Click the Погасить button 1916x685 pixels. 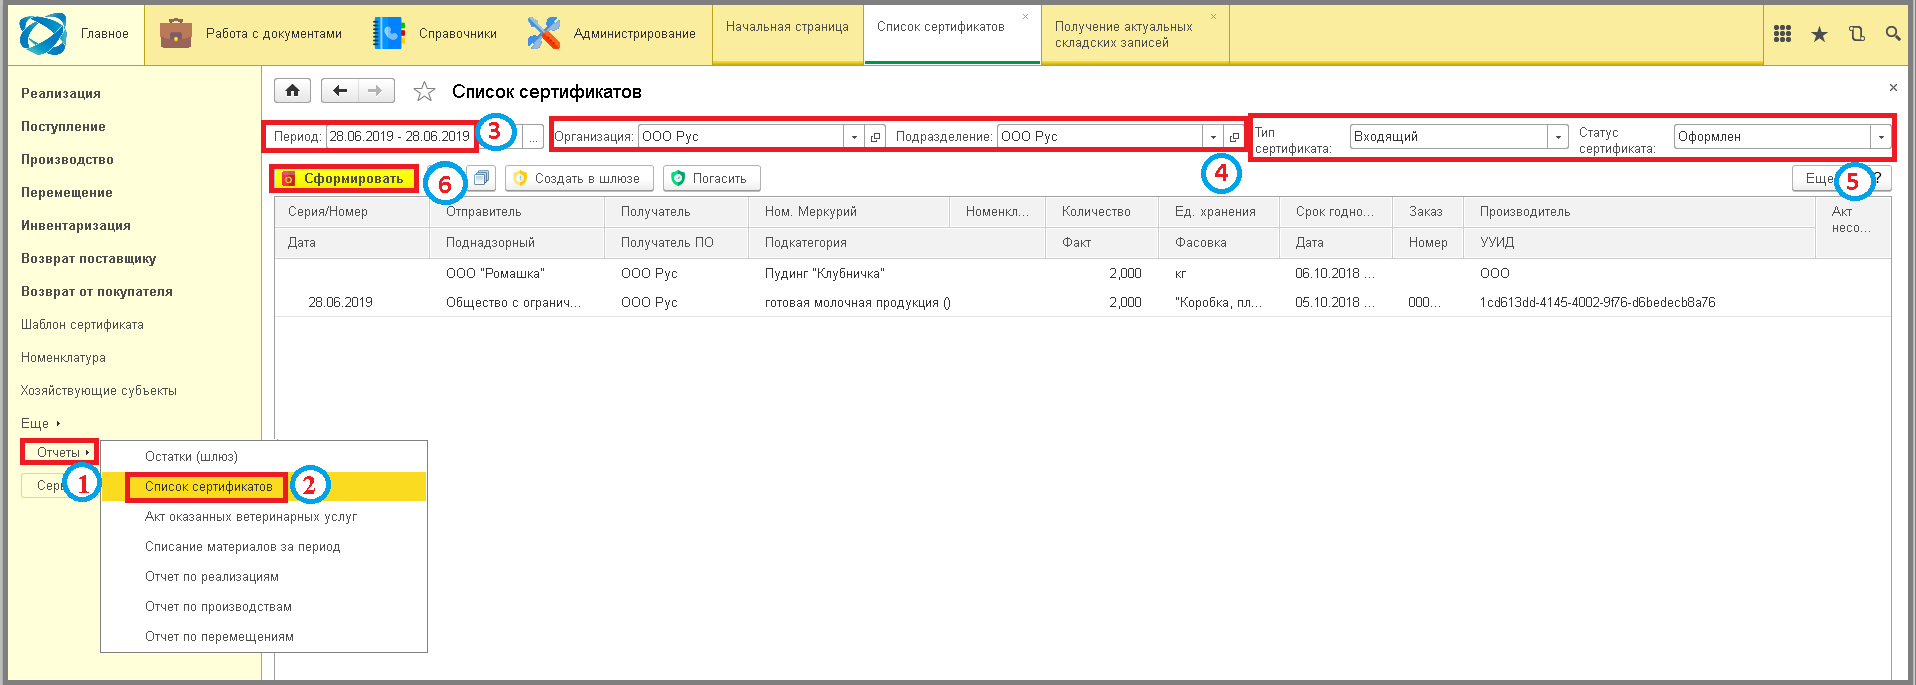point(711,178)
